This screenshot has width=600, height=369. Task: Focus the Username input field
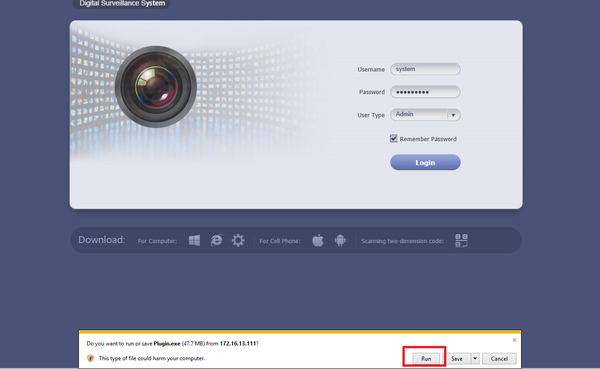click(425, 69)
